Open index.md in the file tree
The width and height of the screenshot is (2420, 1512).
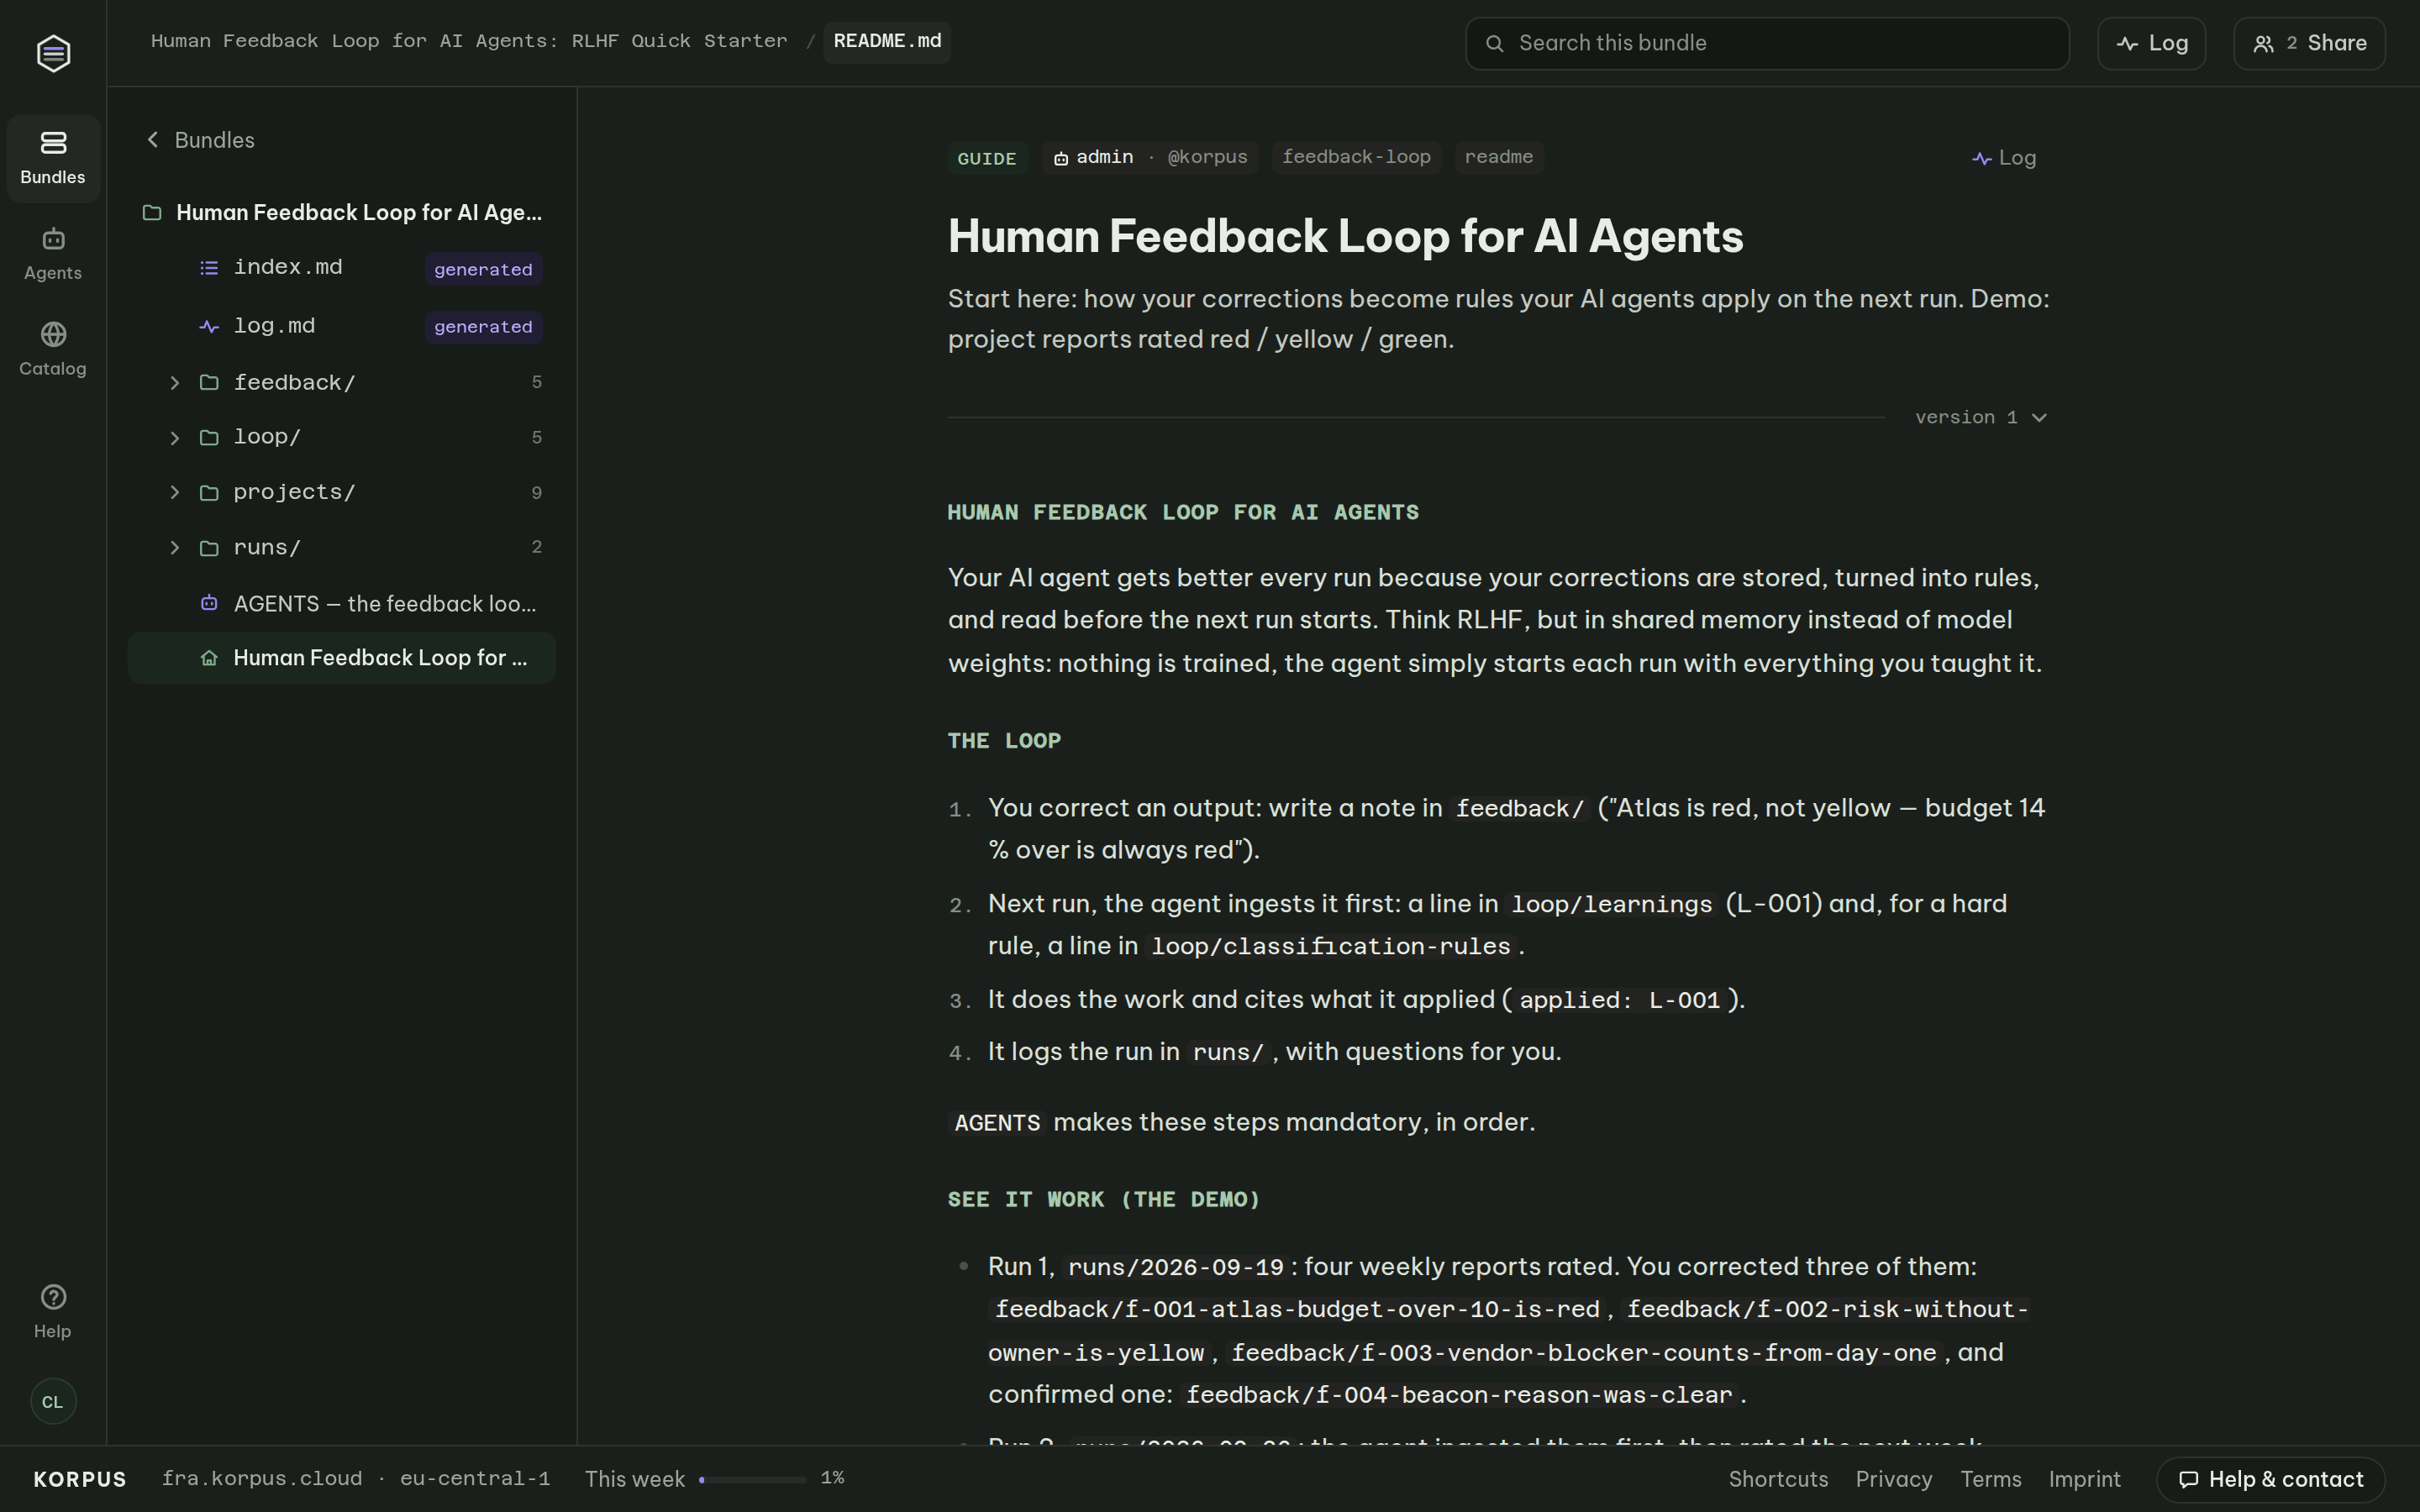pos(342,268)
